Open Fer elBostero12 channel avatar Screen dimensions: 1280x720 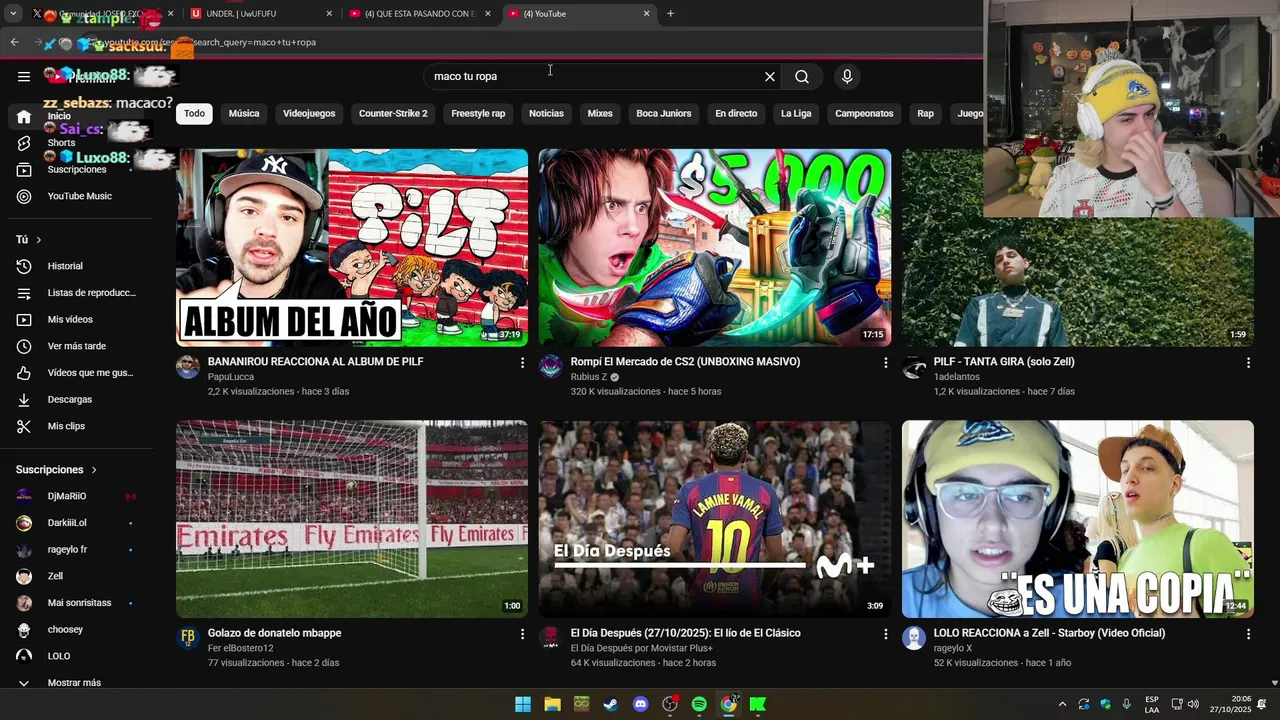pos(188,638)
